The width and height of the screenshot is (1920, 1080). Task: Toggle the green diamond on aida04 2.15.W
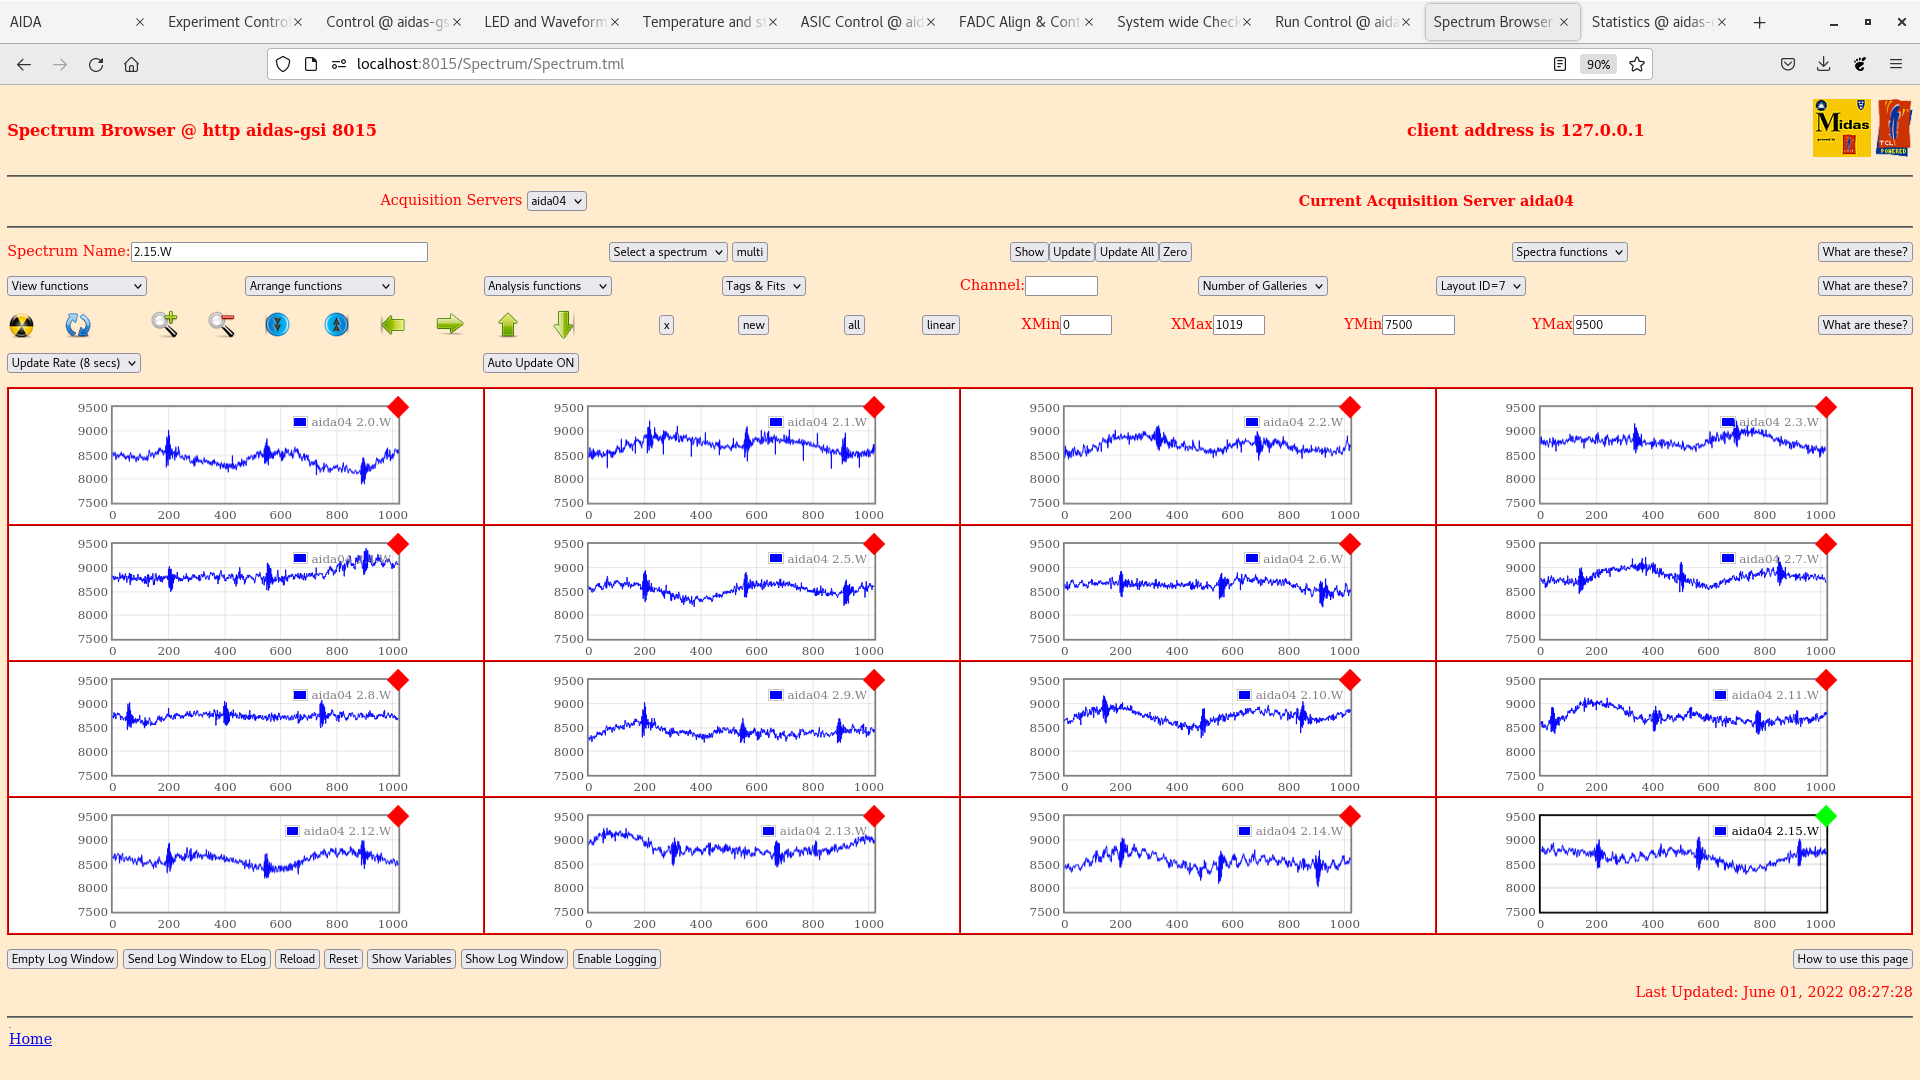[x=1826, y=816]
